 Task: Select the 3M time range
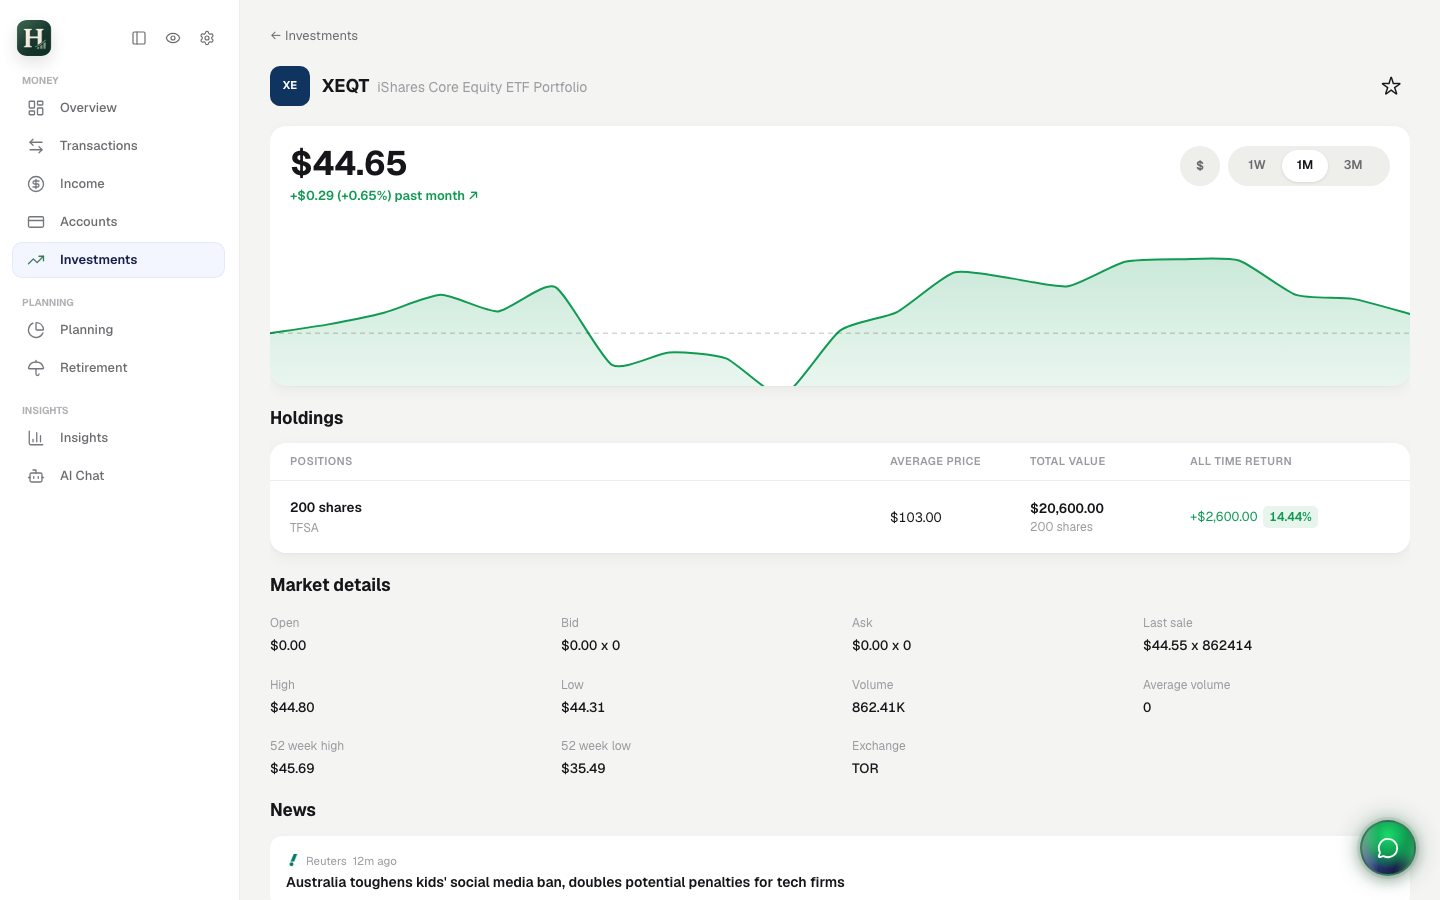tap(1353, 166)
